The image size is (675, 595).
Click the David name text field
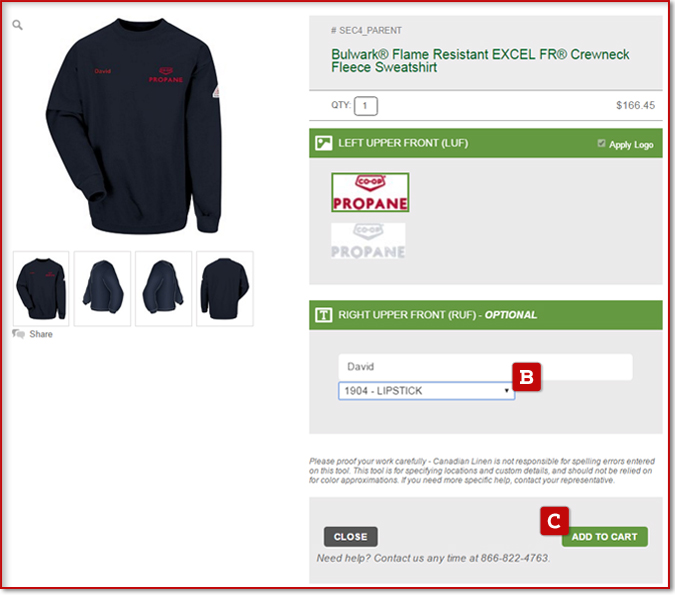pos(485,367)
